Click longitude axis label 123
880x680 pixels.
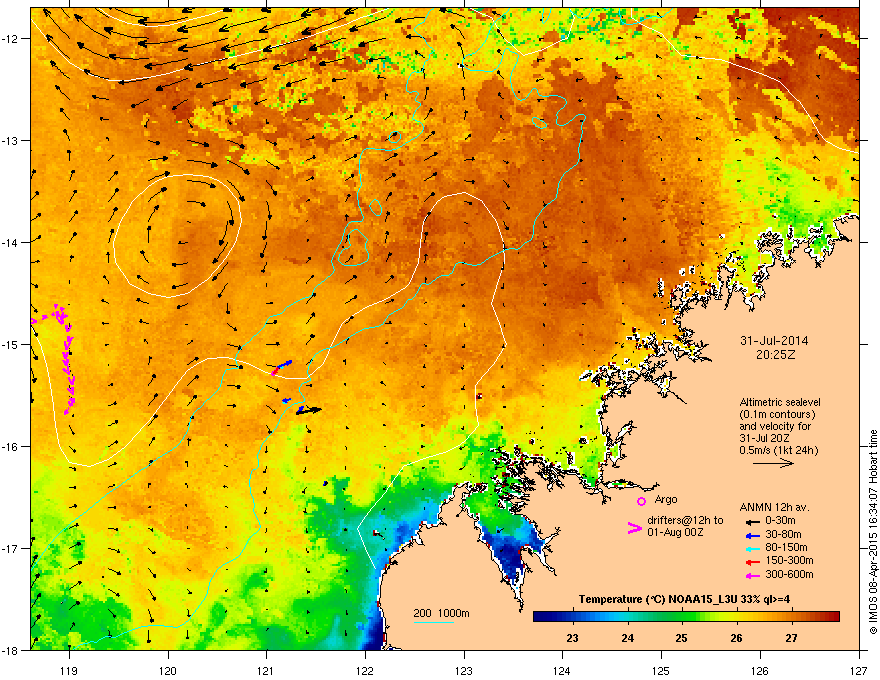tap(464, 671)
